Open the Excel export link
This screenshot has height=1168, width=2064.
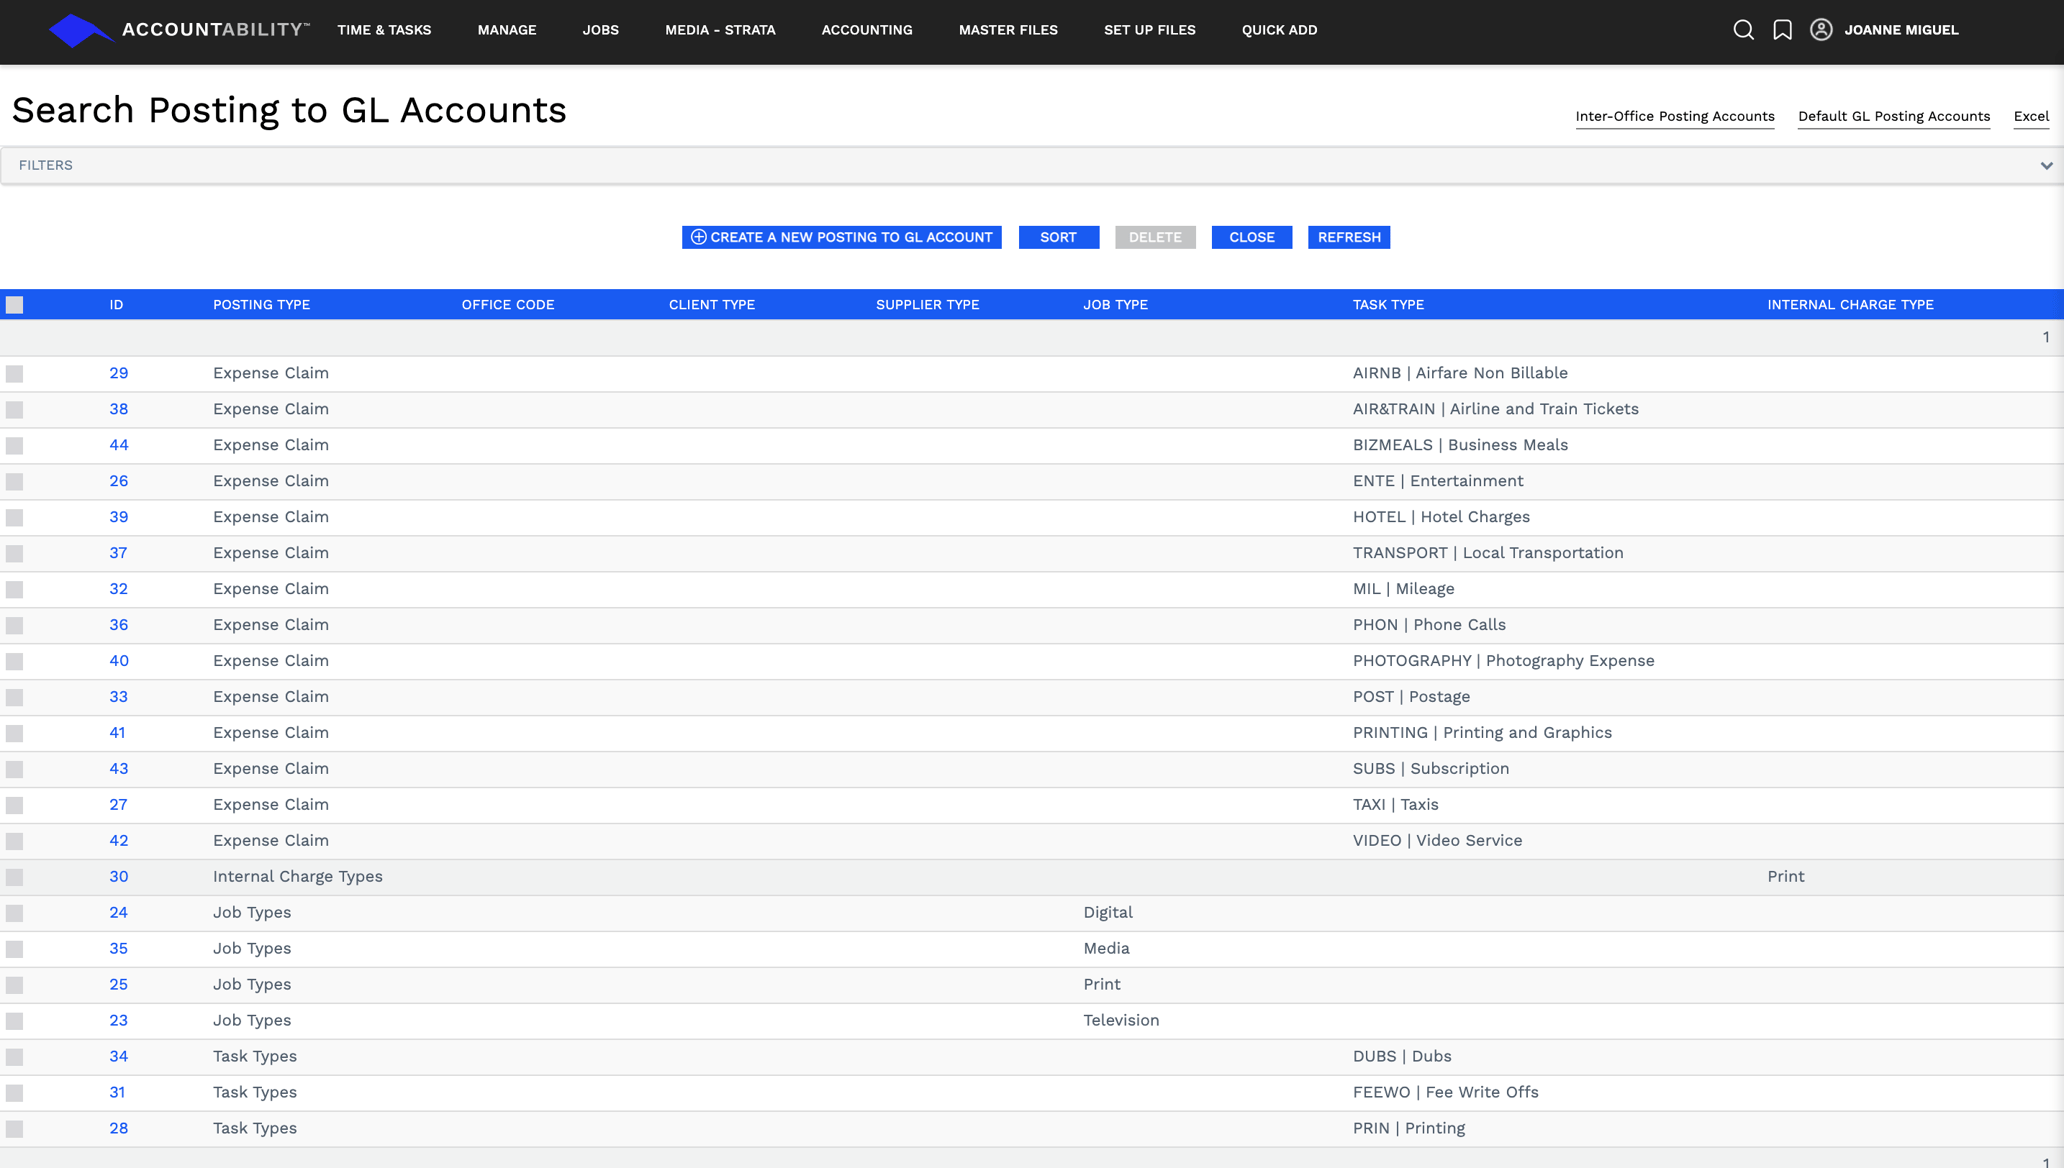2030,116
